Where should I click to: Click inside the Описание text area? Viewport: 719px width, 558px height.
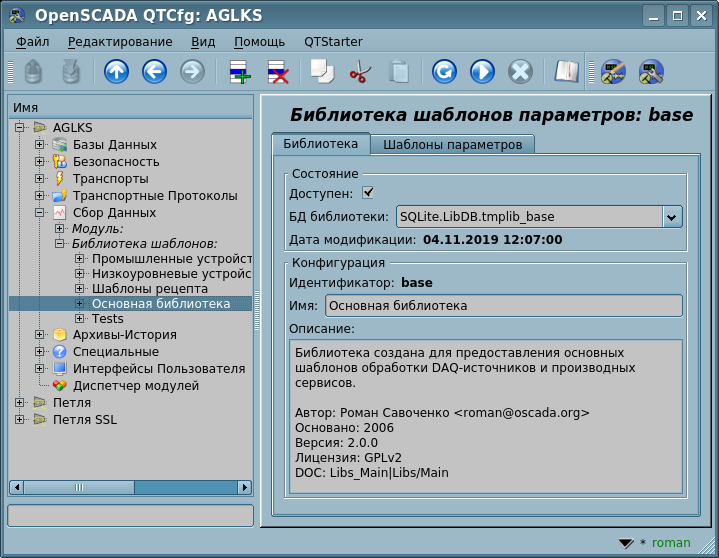pos(486,417)
